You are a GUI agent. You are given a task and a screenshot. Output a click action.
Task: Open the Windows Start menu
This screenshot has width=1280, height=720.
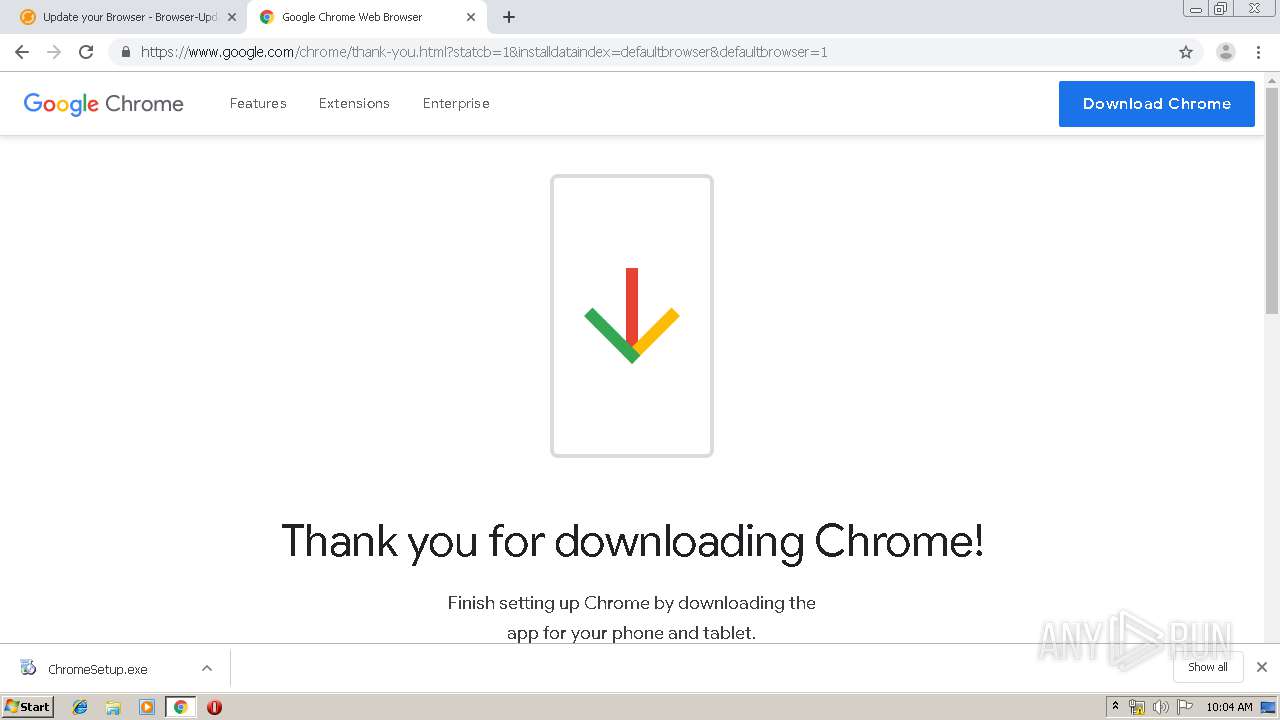[28, 706]
